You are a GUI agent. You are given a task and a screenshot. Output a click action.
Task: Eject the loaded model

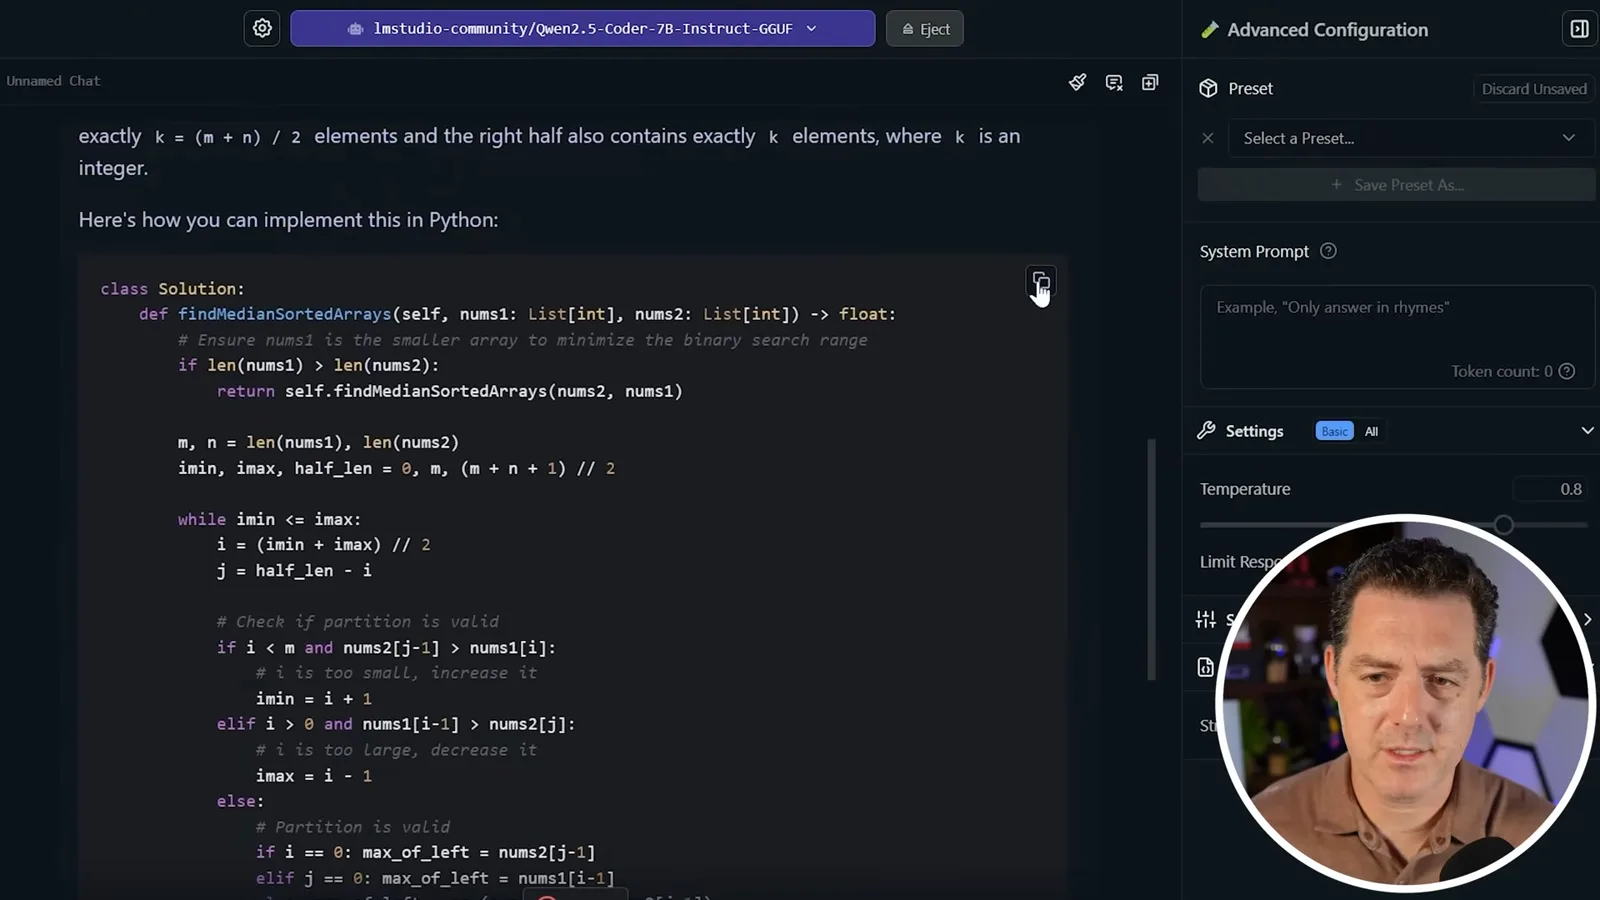pos(925,29)
